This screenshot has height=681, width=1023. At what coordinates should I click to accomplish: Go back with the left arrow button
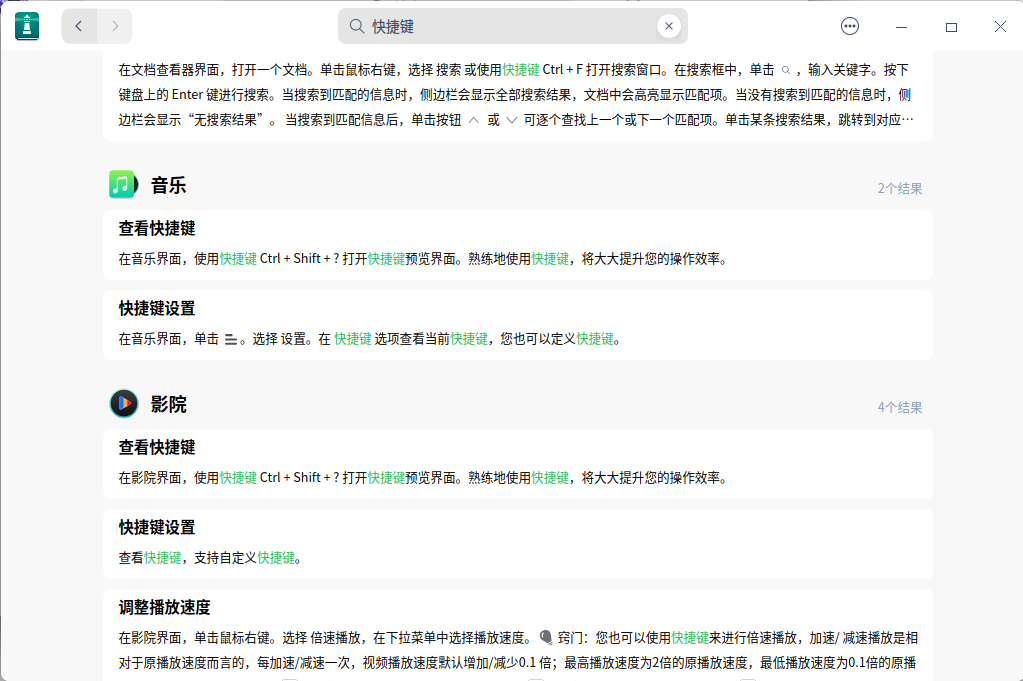79,26
